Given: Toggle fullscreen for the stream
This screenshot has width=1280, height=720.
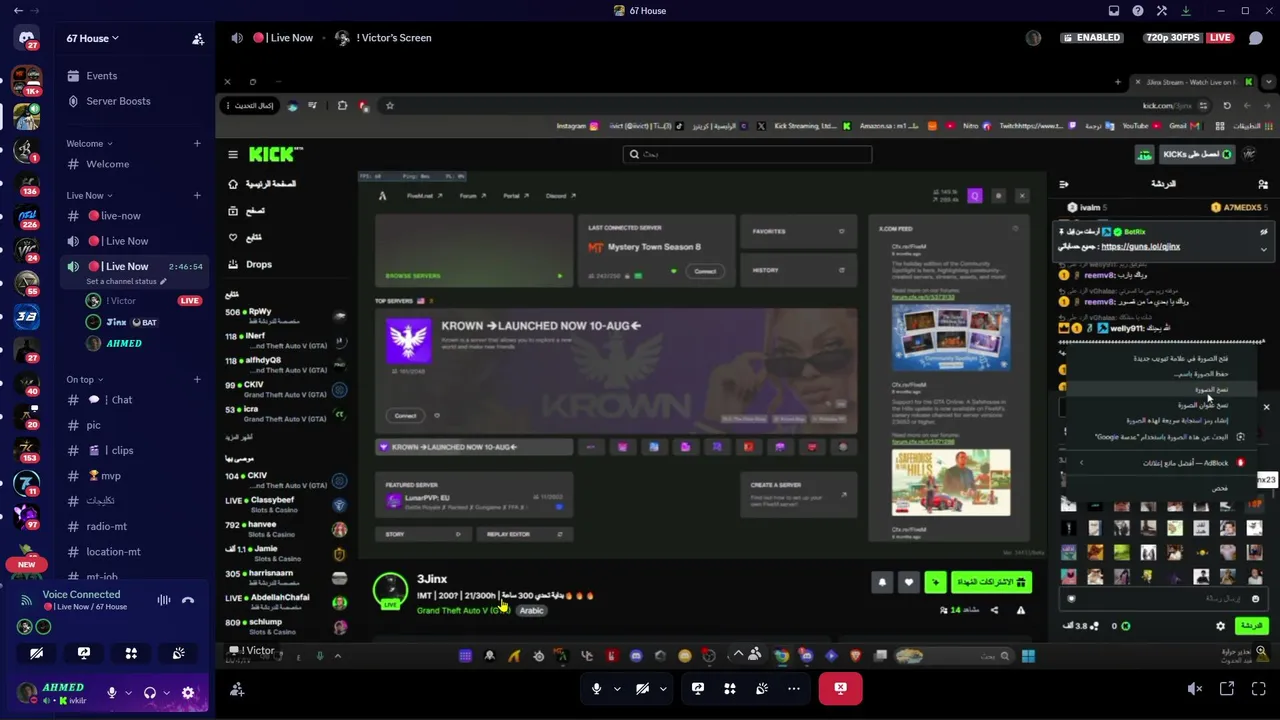Looking at the screenshot, I should [x=1259, y=689].
